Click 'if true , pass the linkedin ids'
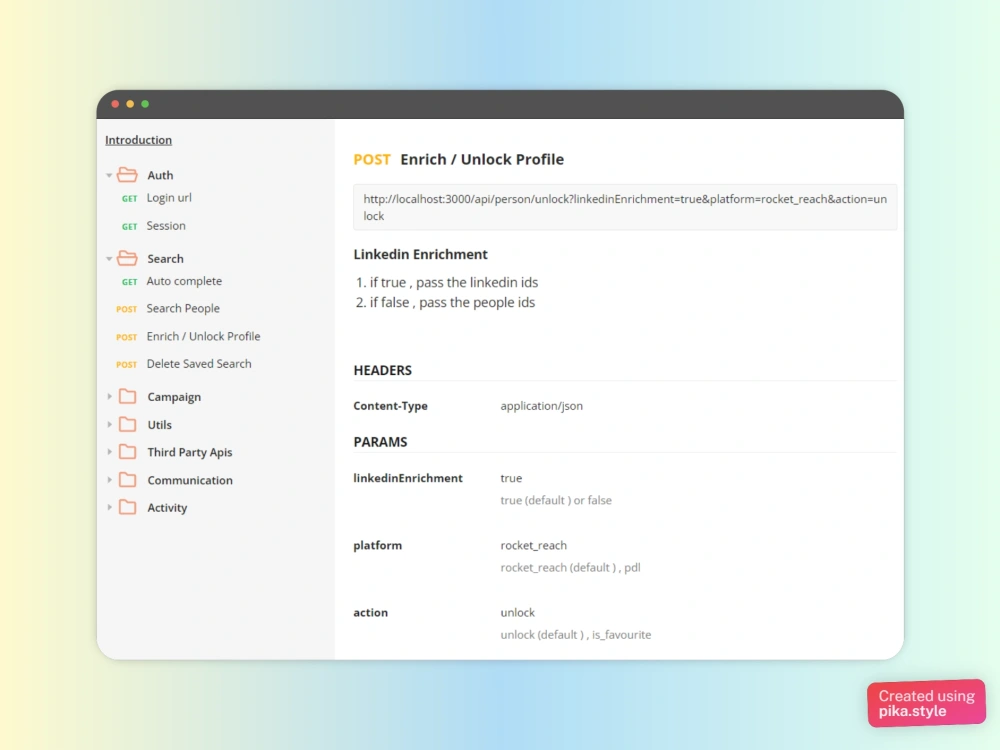 454,283
